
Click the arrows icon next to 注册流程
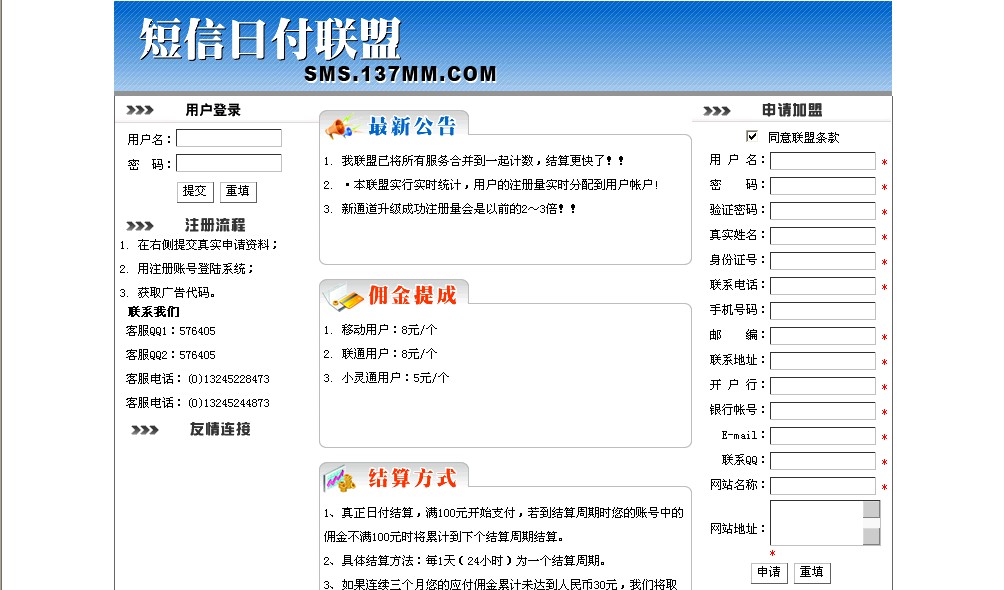(x=140, y=225)
